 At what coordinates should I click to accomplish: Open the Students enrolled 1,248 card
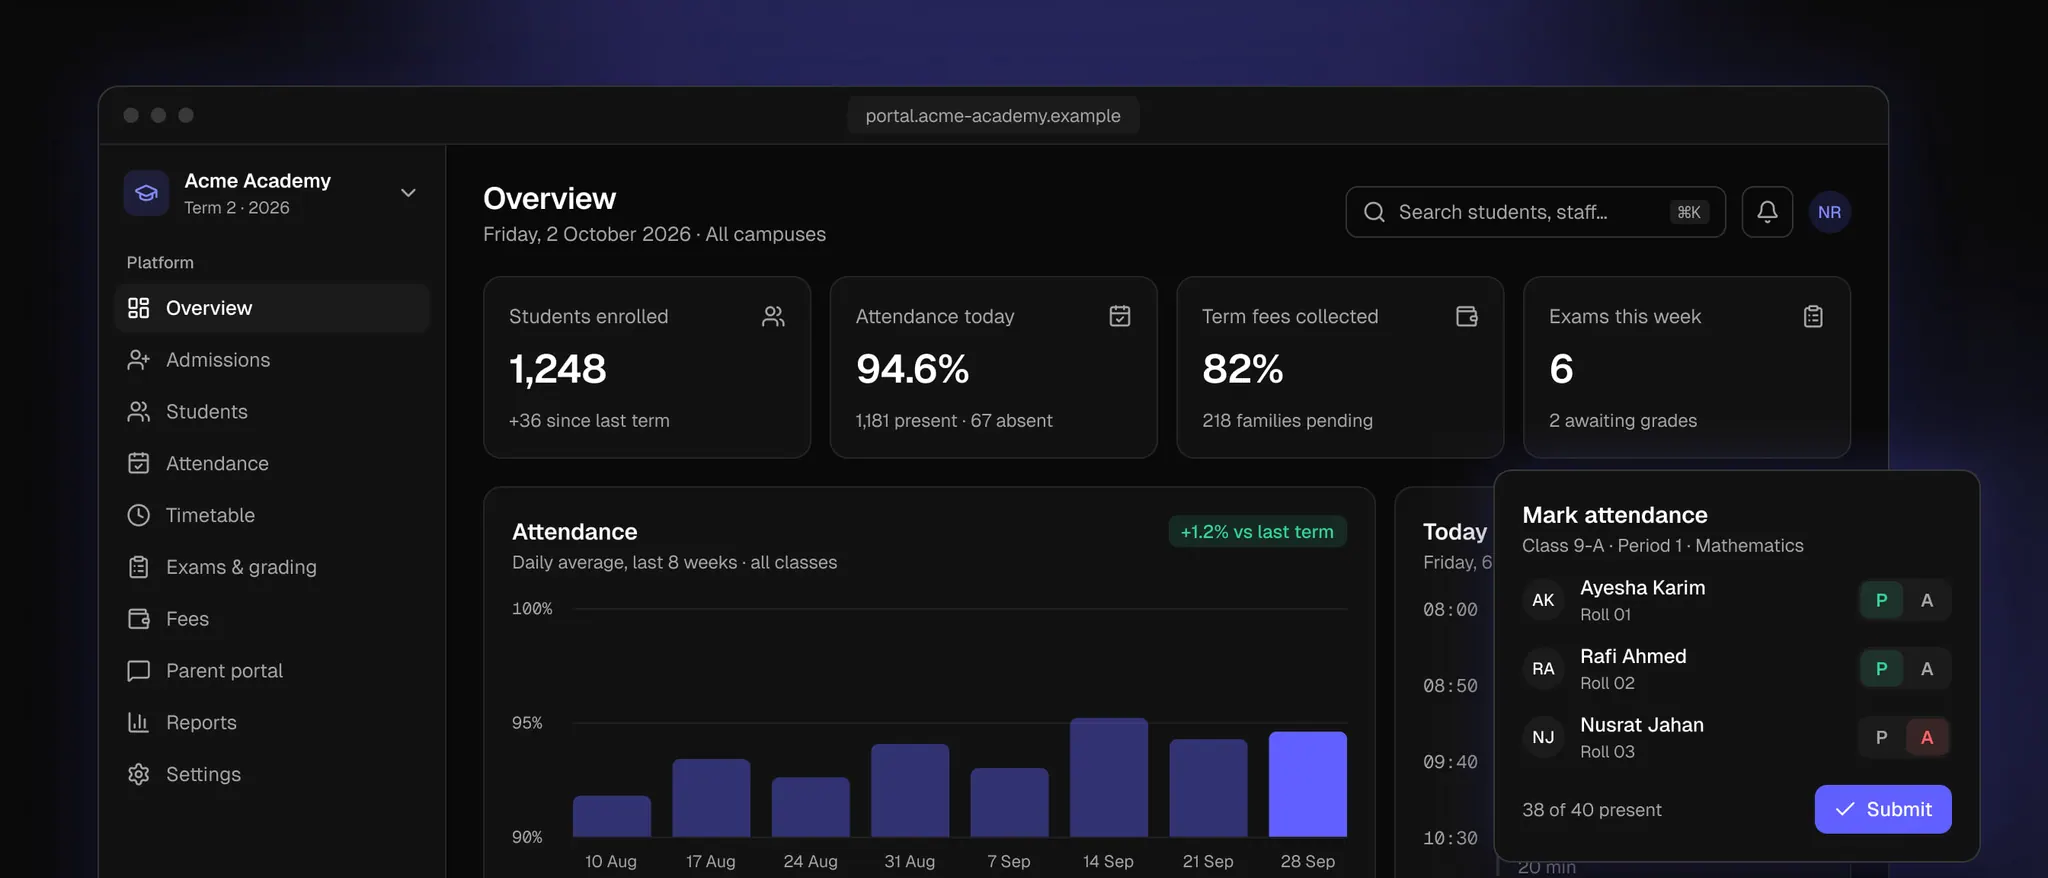coord(647,367)
